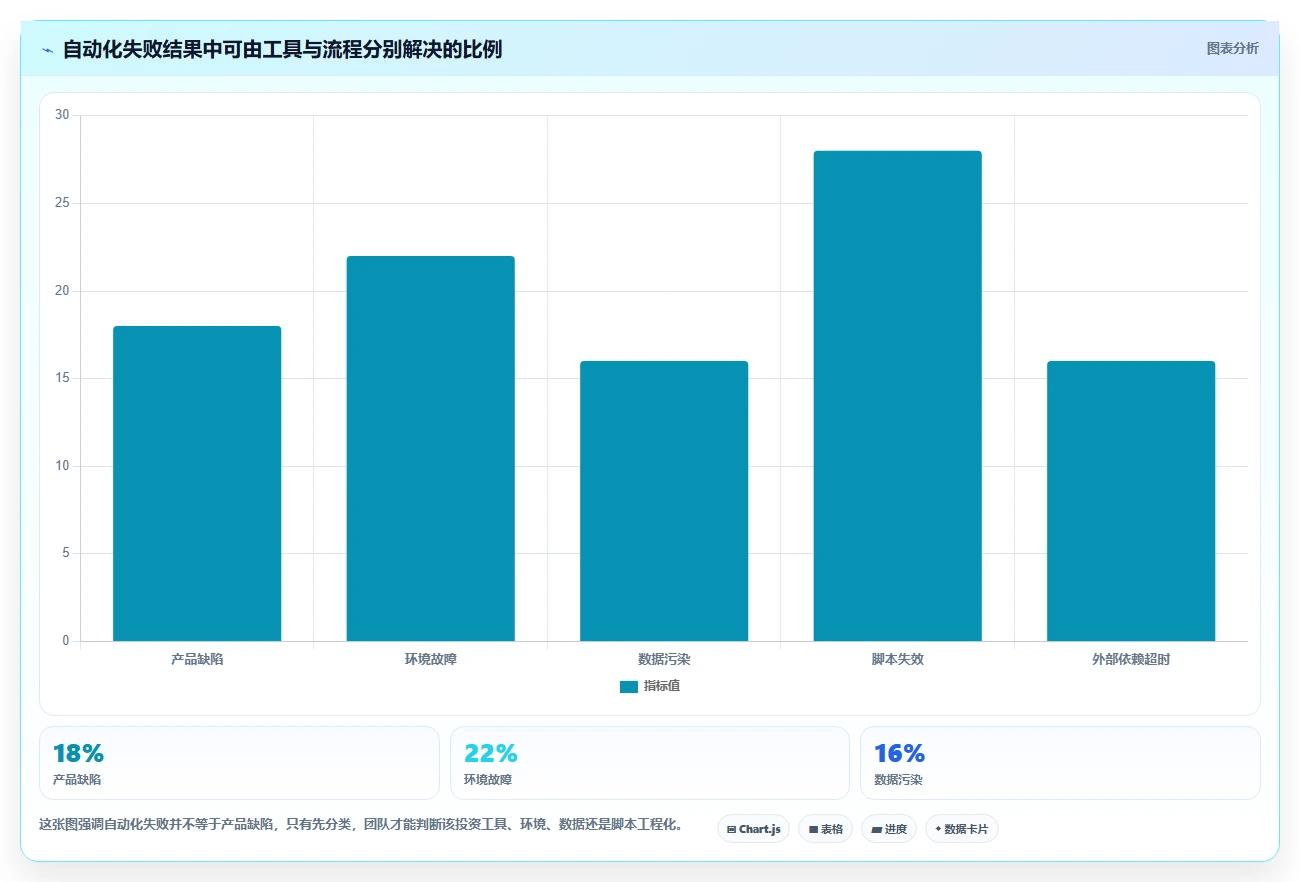Click the 脚本失效 x-axis label
Screen dimensions: 1300x882
[897, 660]
